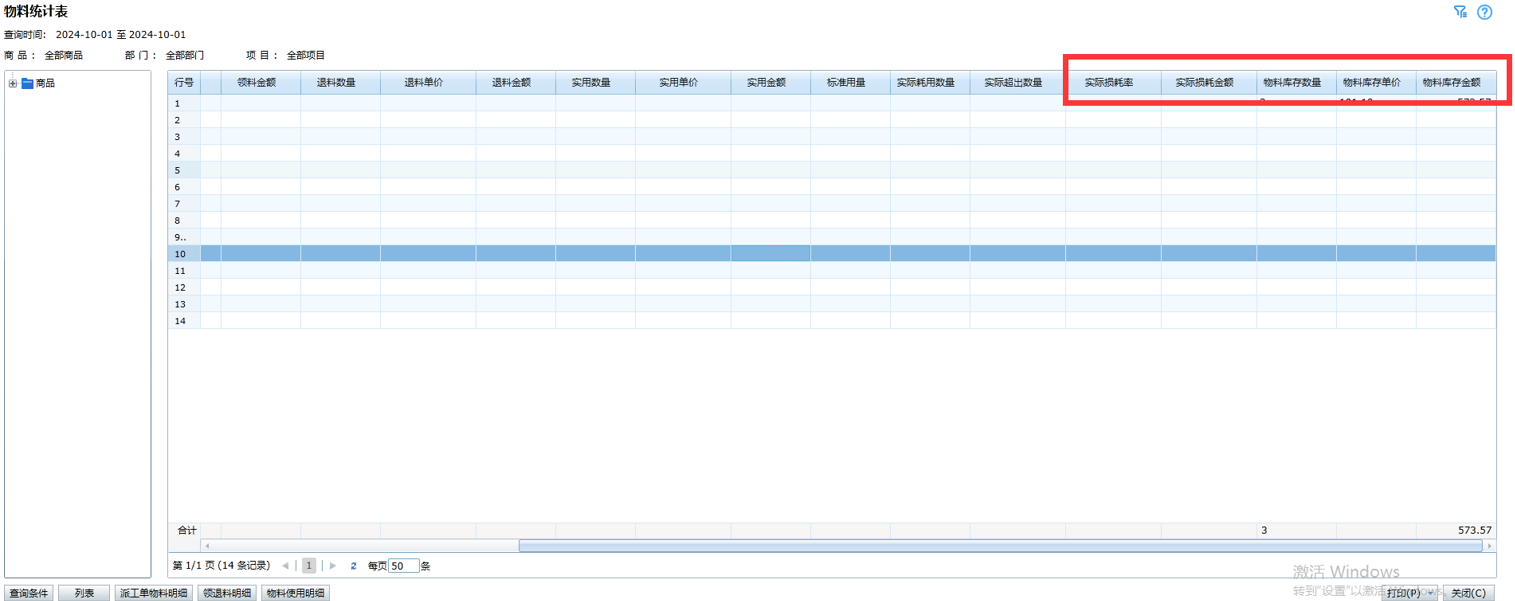This screenshot has height=601, width=1515.
Task: Open 领退料明细 details
Action: [227, 593]
